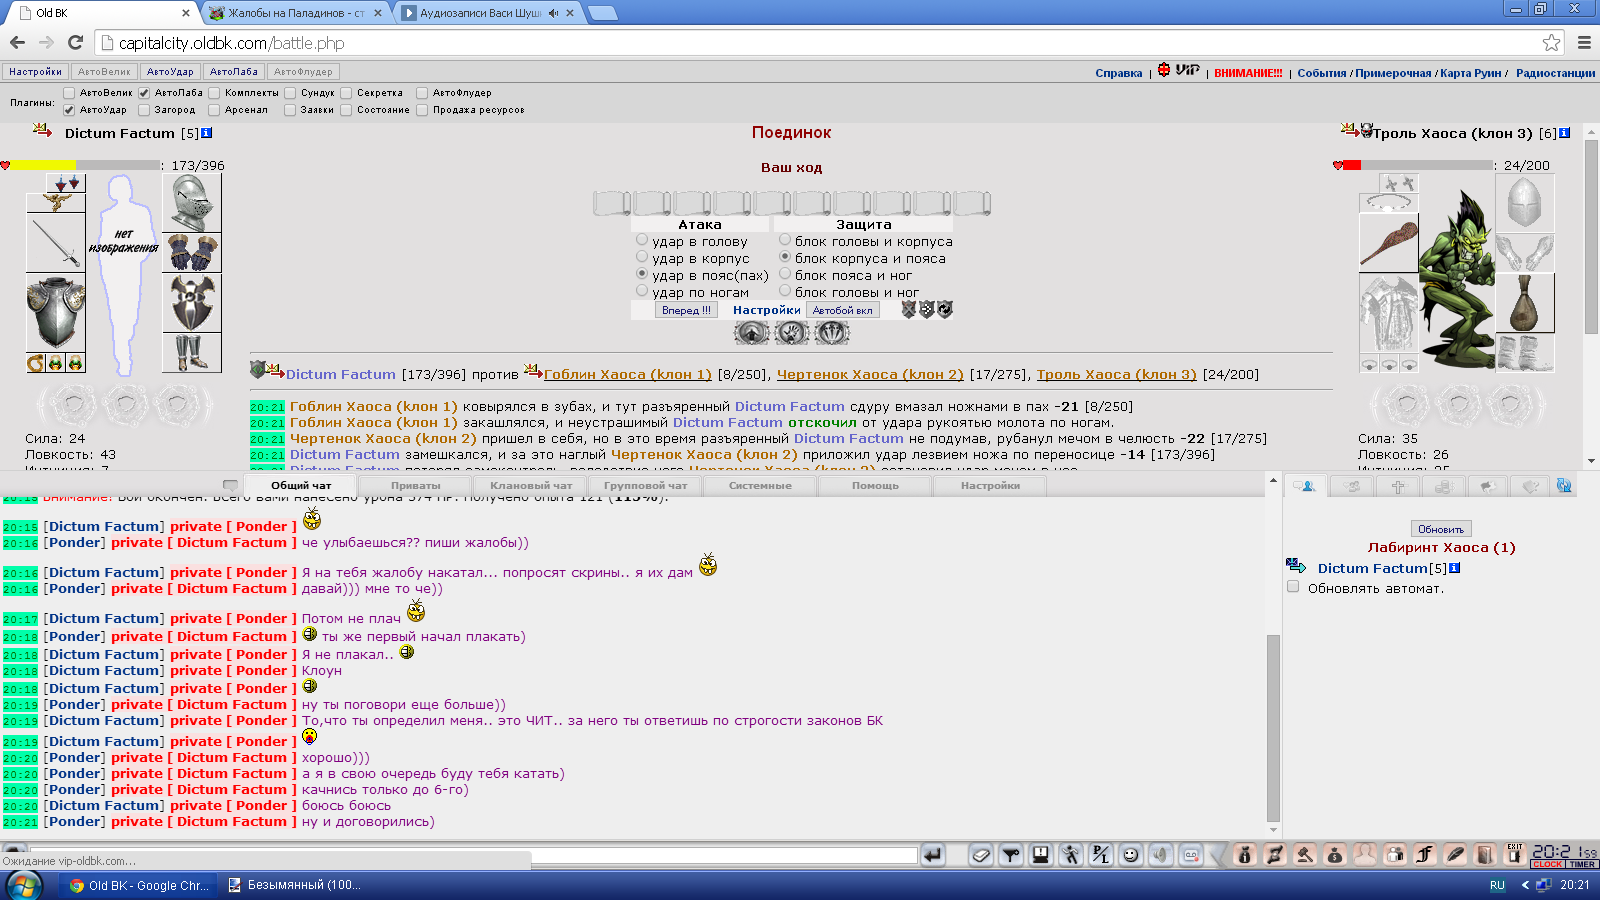This screenshot has height=900, width=1600.
Task: Uncheck the АвтоЛаба plugin checkbox
Action: point(144,93)
